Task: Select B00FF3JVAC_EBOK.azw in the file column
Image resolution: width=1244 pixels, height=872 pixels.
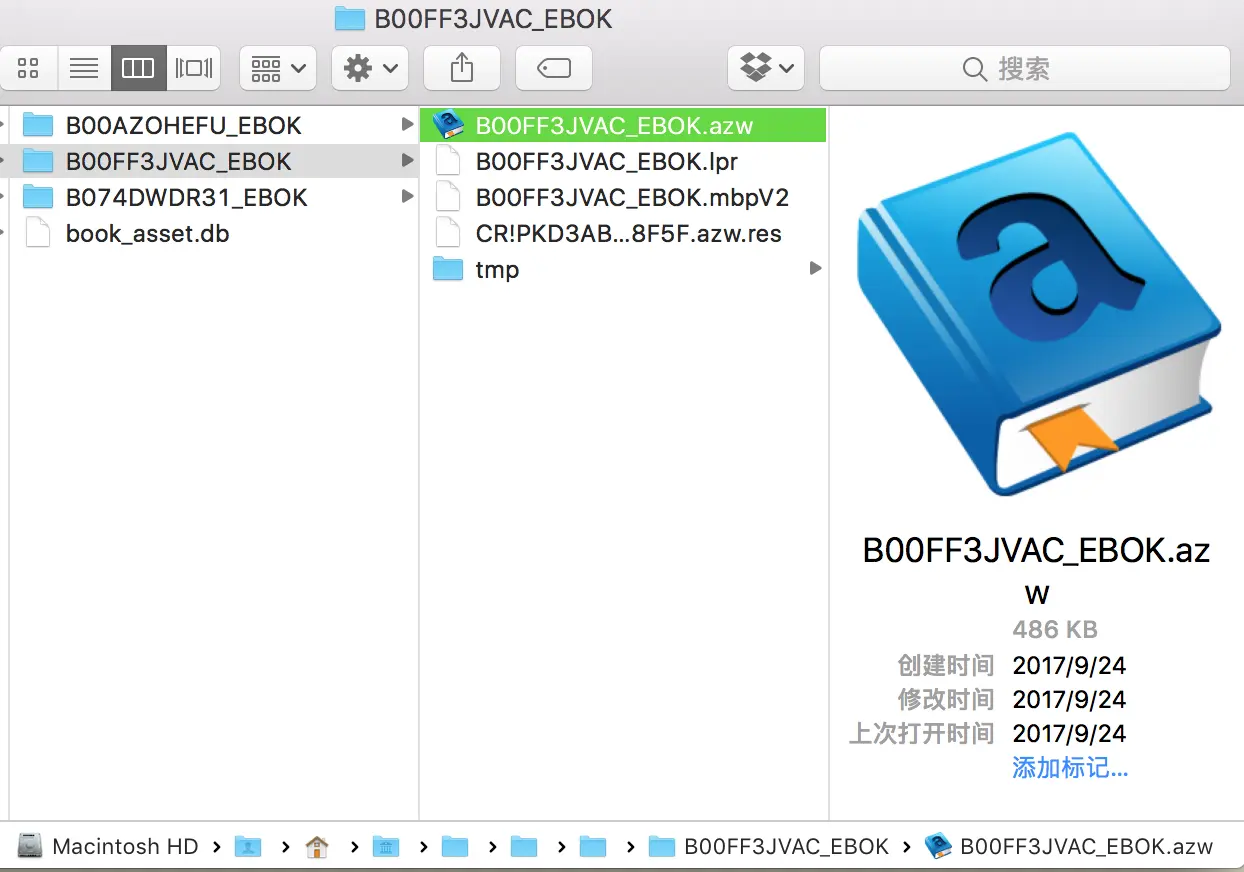Action: click(624, 125)
